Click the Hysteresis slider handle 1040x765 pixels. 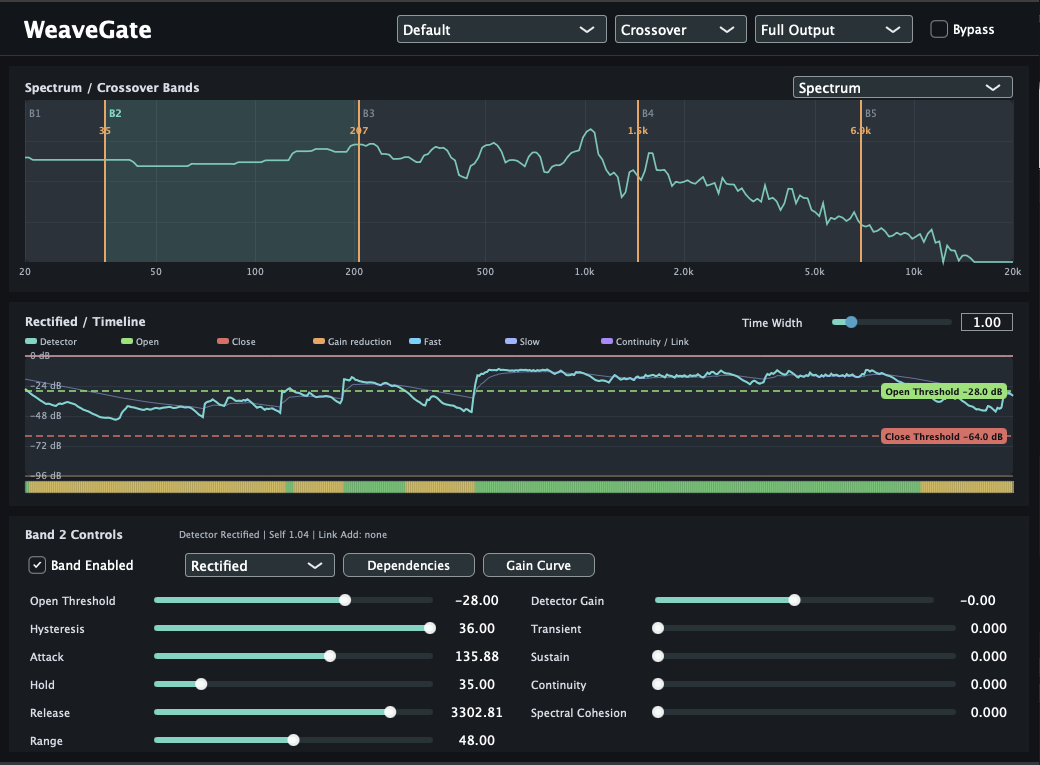430,628
